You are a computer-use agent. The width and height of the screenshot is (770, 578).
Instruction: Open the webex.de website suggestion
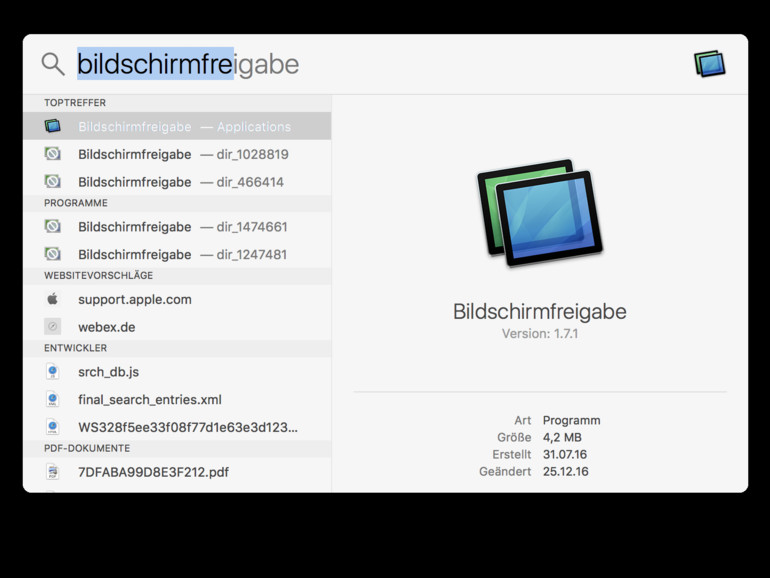[177, 327]
